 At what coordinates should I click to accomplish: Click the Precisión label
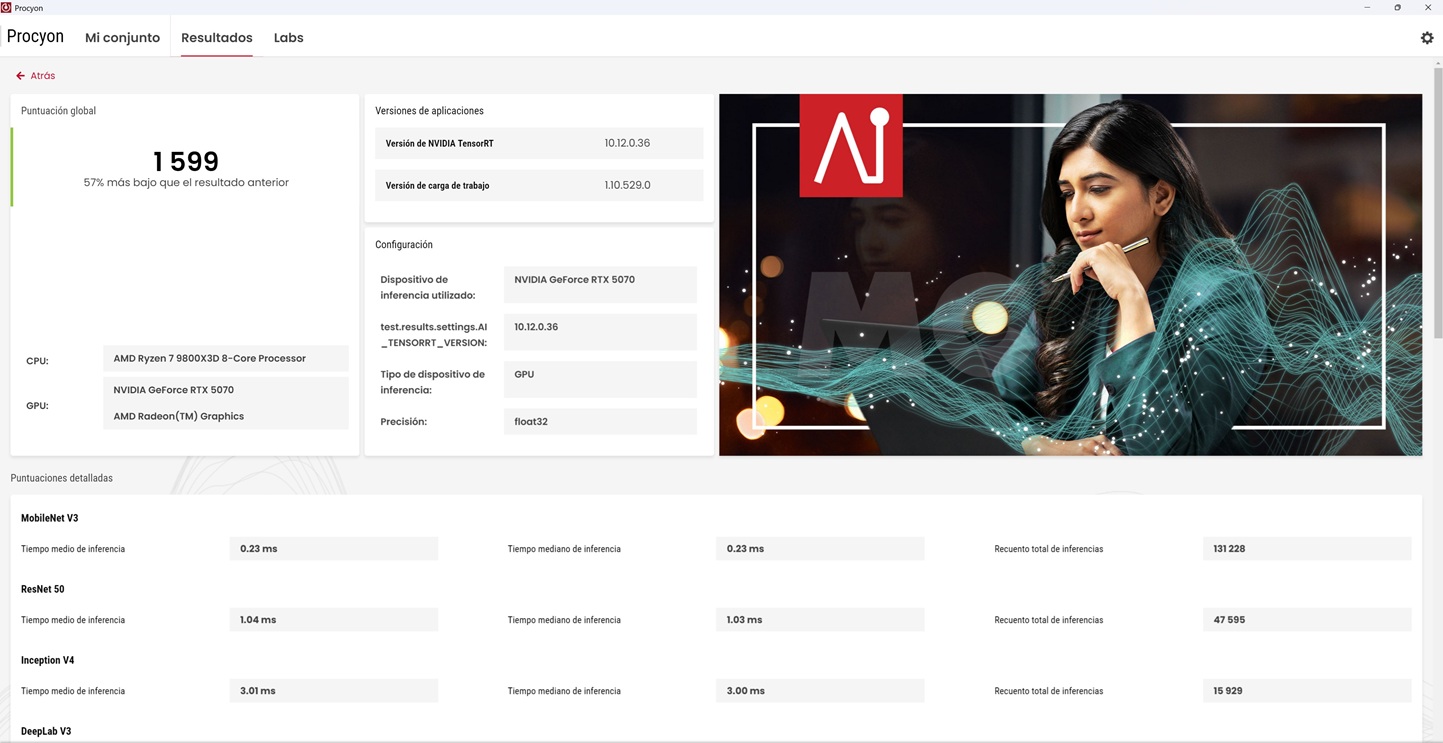coord(404,422)
